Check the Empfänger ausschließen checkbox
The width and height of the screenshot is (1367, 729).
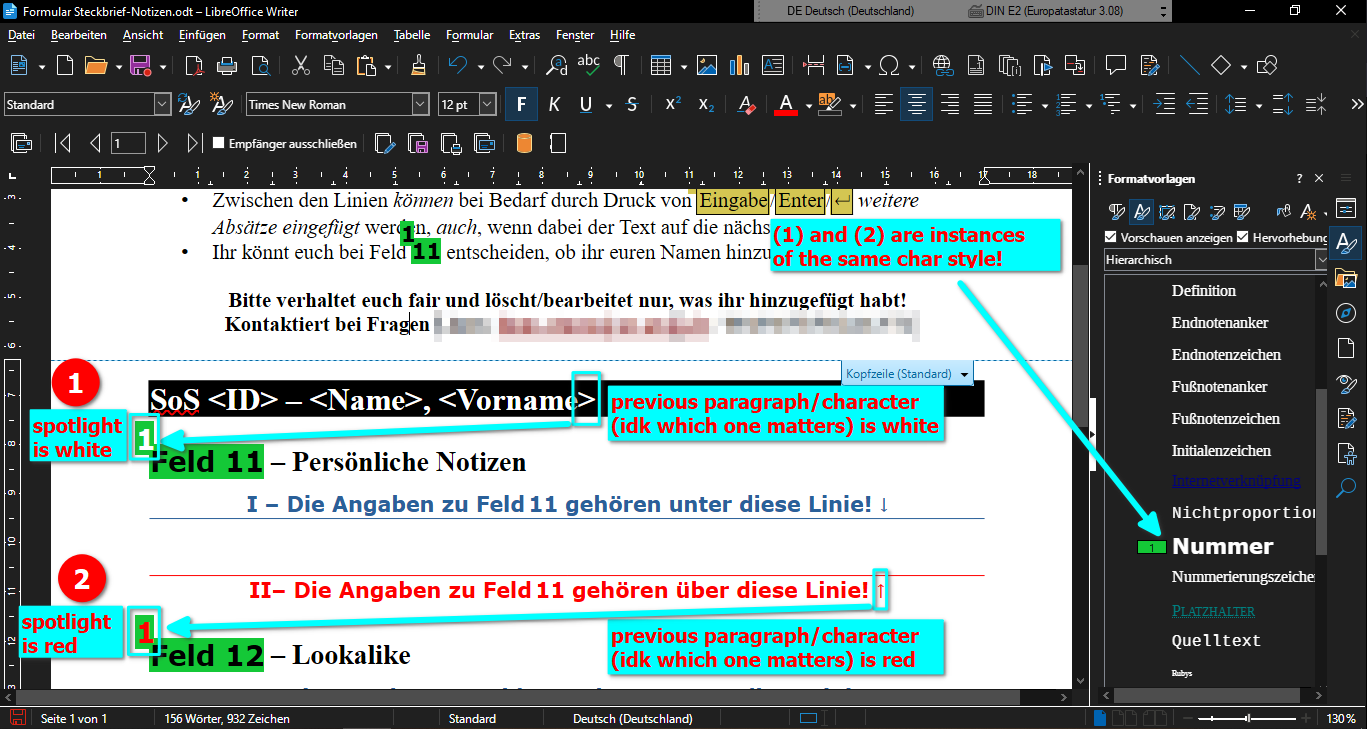pos(218,143)
